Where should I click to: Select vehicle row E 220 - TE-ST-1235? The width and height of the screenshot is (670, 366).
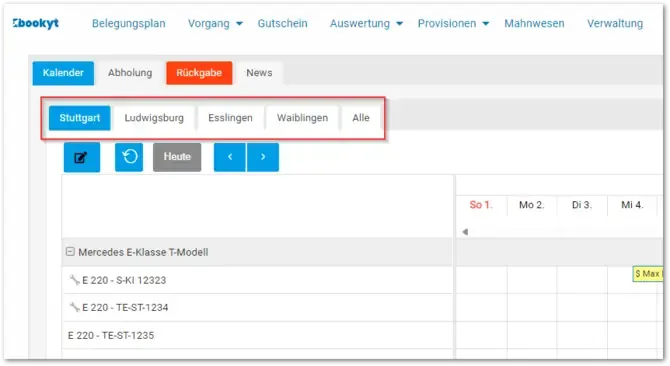257,335
